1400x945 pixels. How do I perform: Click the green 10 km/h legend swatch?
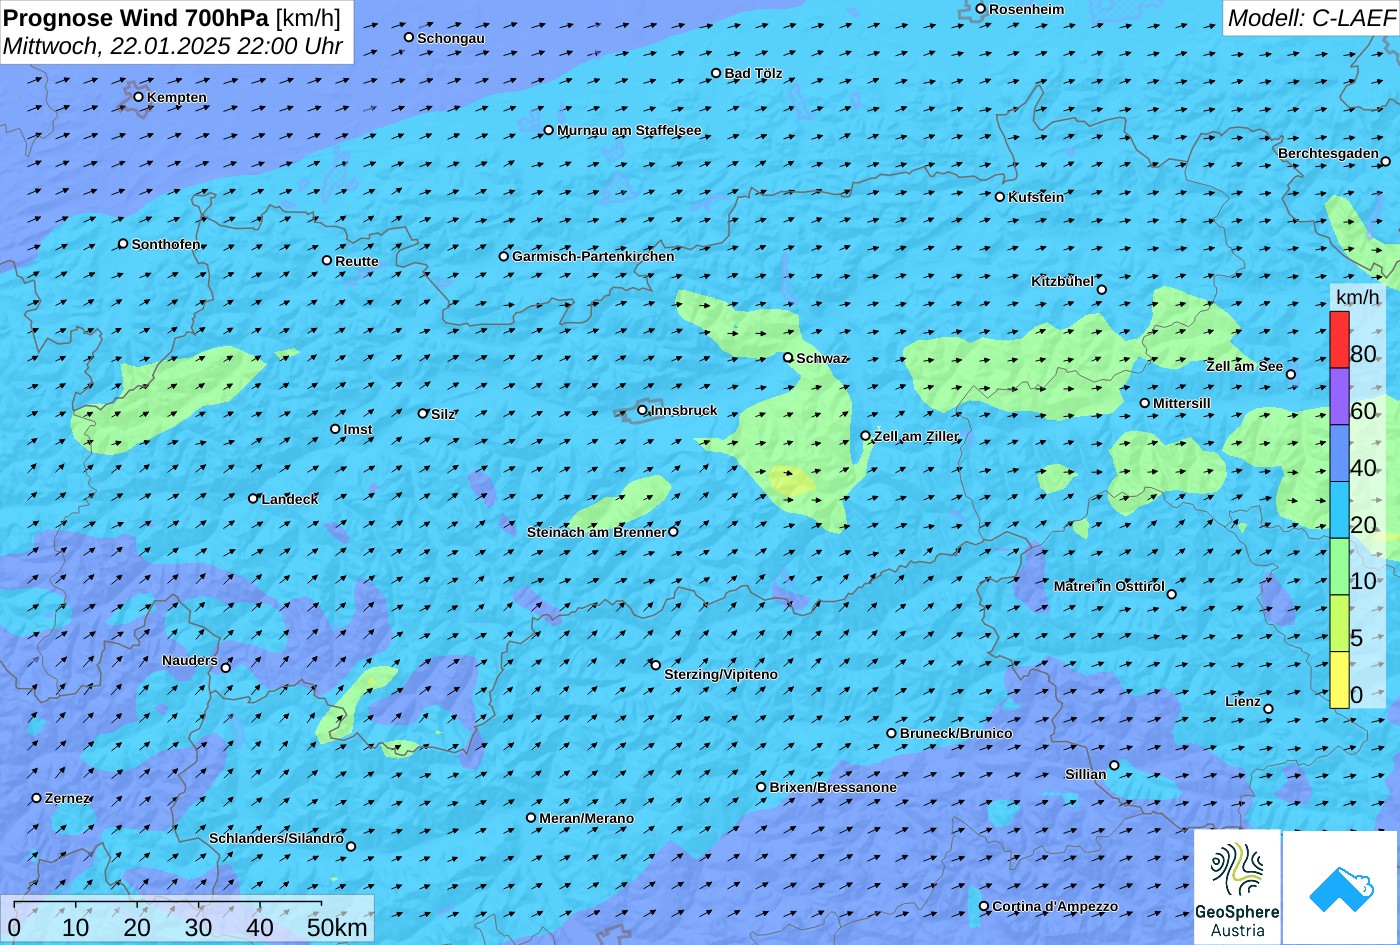[x=1339, y=567]
